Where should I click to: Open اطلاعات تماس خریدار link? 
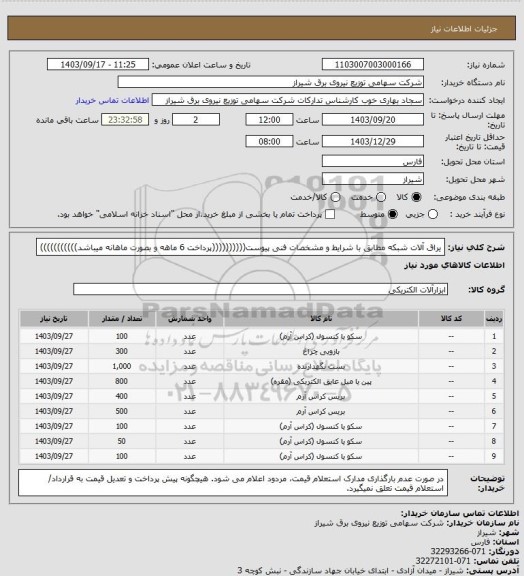click(x=112, y=100)
